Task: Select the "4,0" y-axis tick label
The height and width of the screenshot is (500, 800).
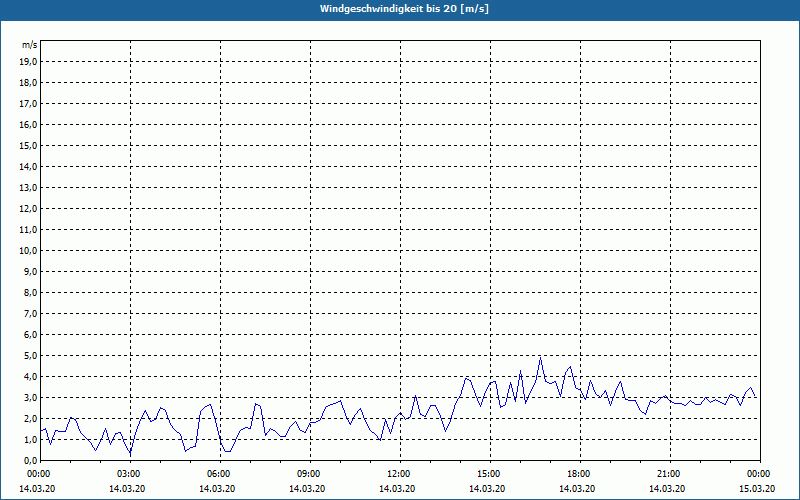Action: [30, 377]
